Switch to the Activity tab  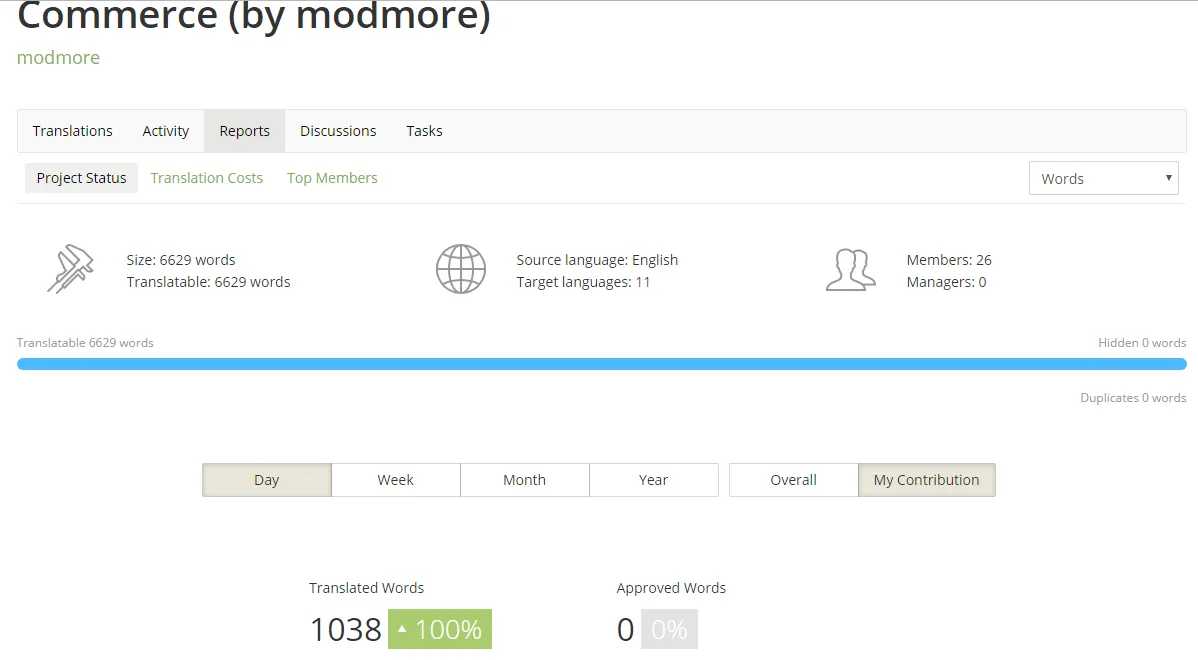[166, 131]
